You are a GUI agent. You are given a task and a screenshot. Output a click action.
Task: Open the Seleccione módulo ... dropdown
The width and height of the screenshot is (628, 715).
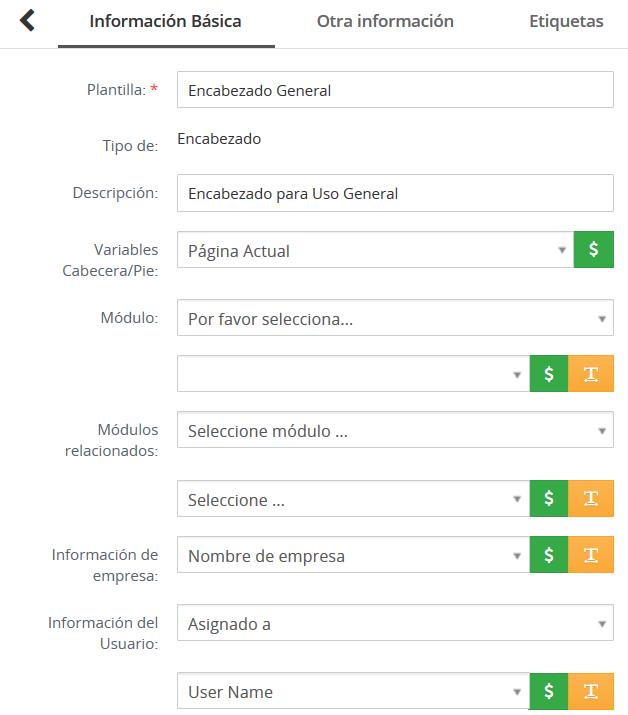pos(394,430)
